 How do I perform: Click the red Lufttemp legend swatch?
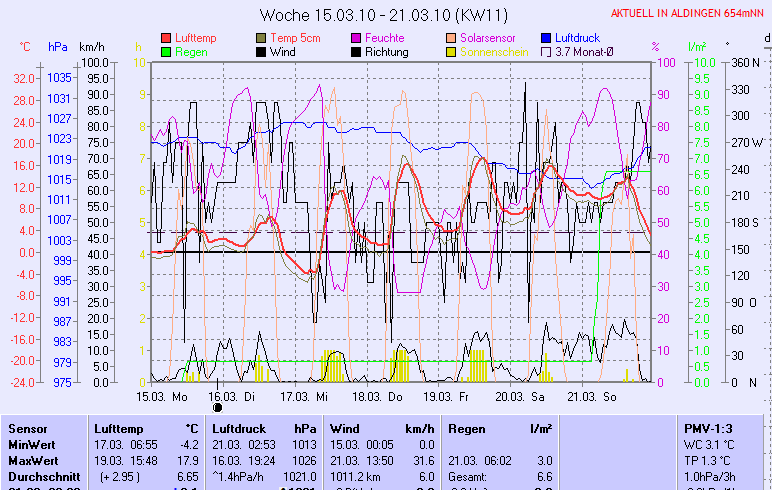coord(166,38)
